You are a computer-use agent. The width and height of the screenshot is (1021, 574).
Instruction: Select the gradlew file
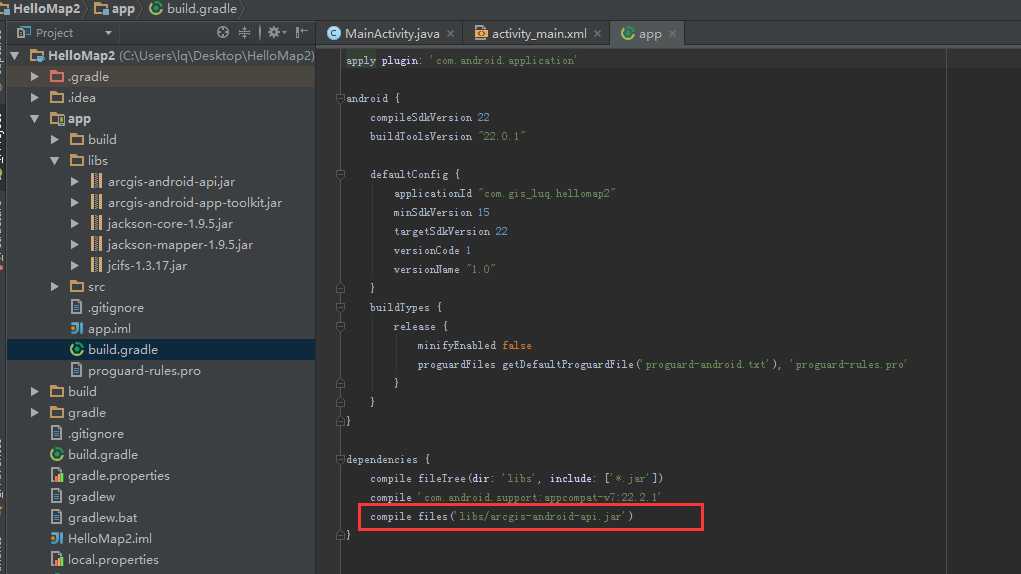coord(91,497)
